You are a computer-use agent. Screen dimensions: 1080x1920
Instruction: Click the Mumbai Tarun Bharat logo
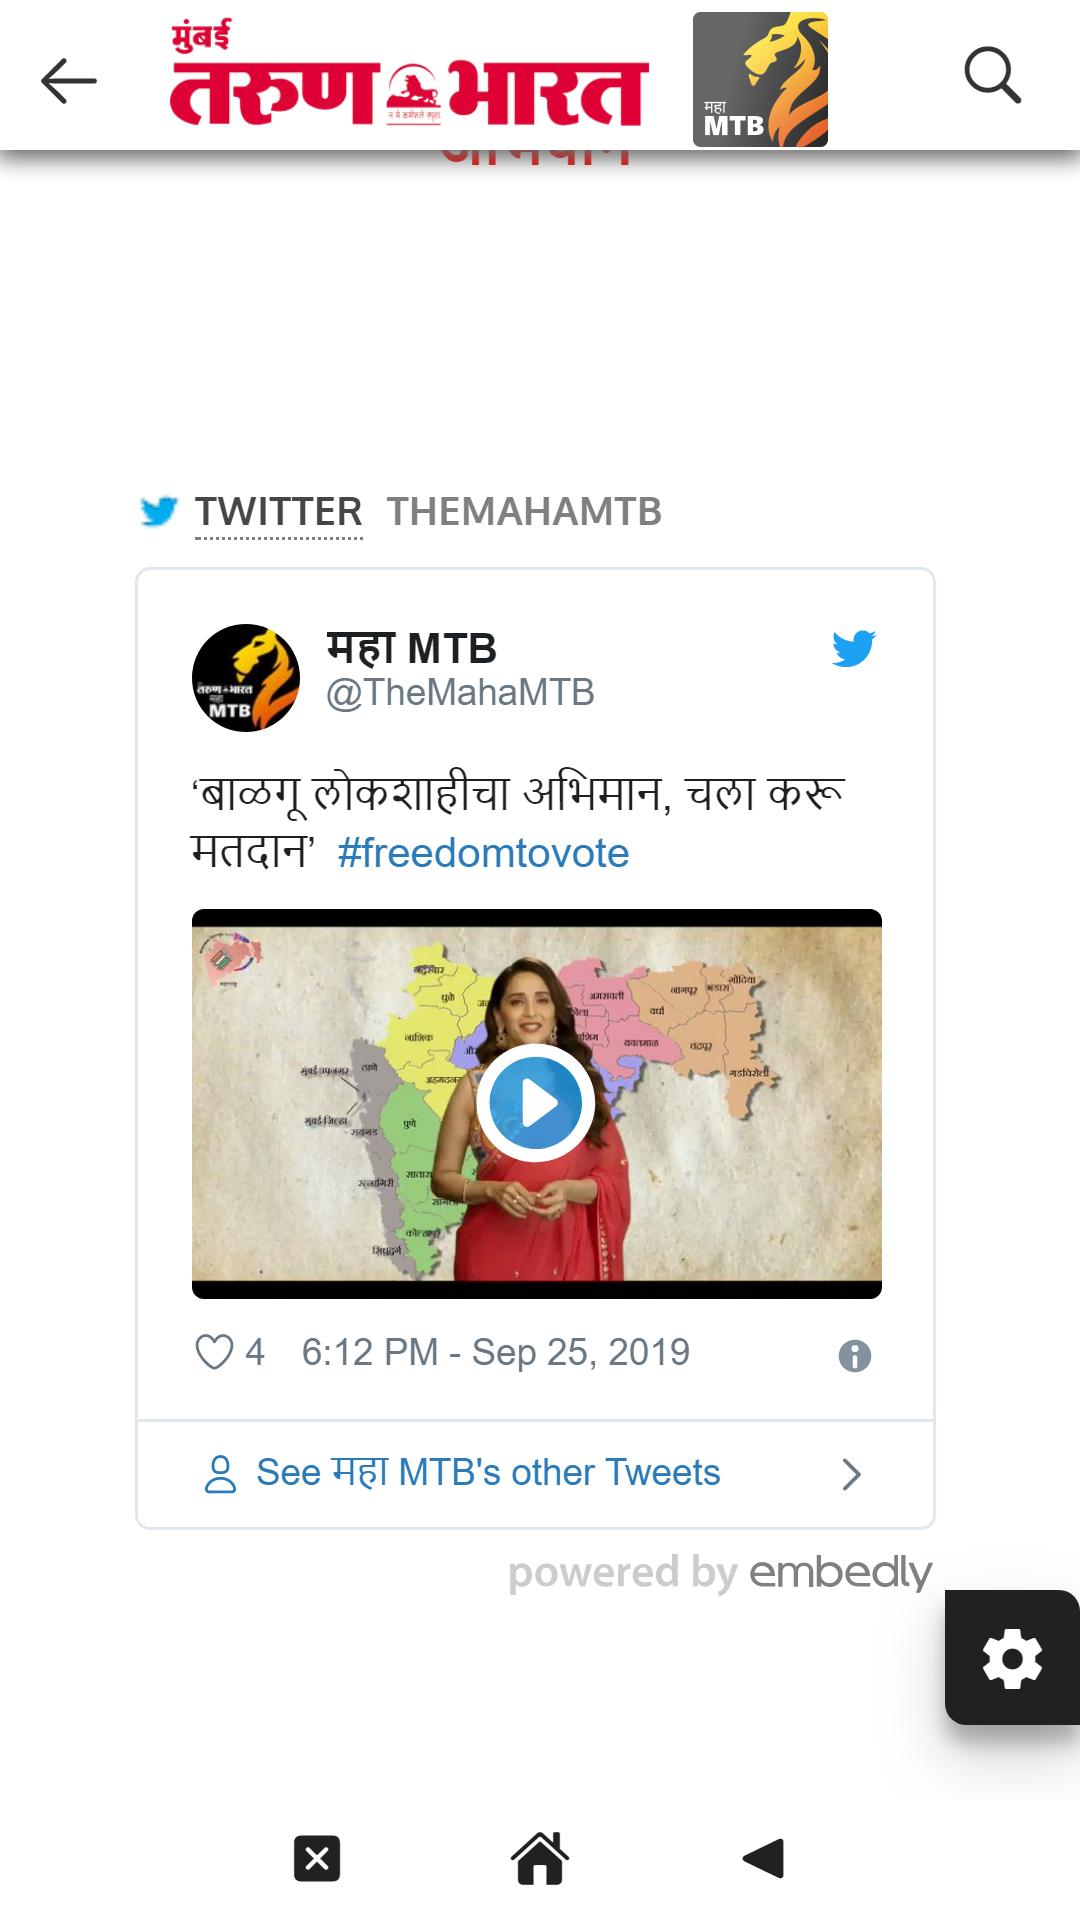coord(409,78)
